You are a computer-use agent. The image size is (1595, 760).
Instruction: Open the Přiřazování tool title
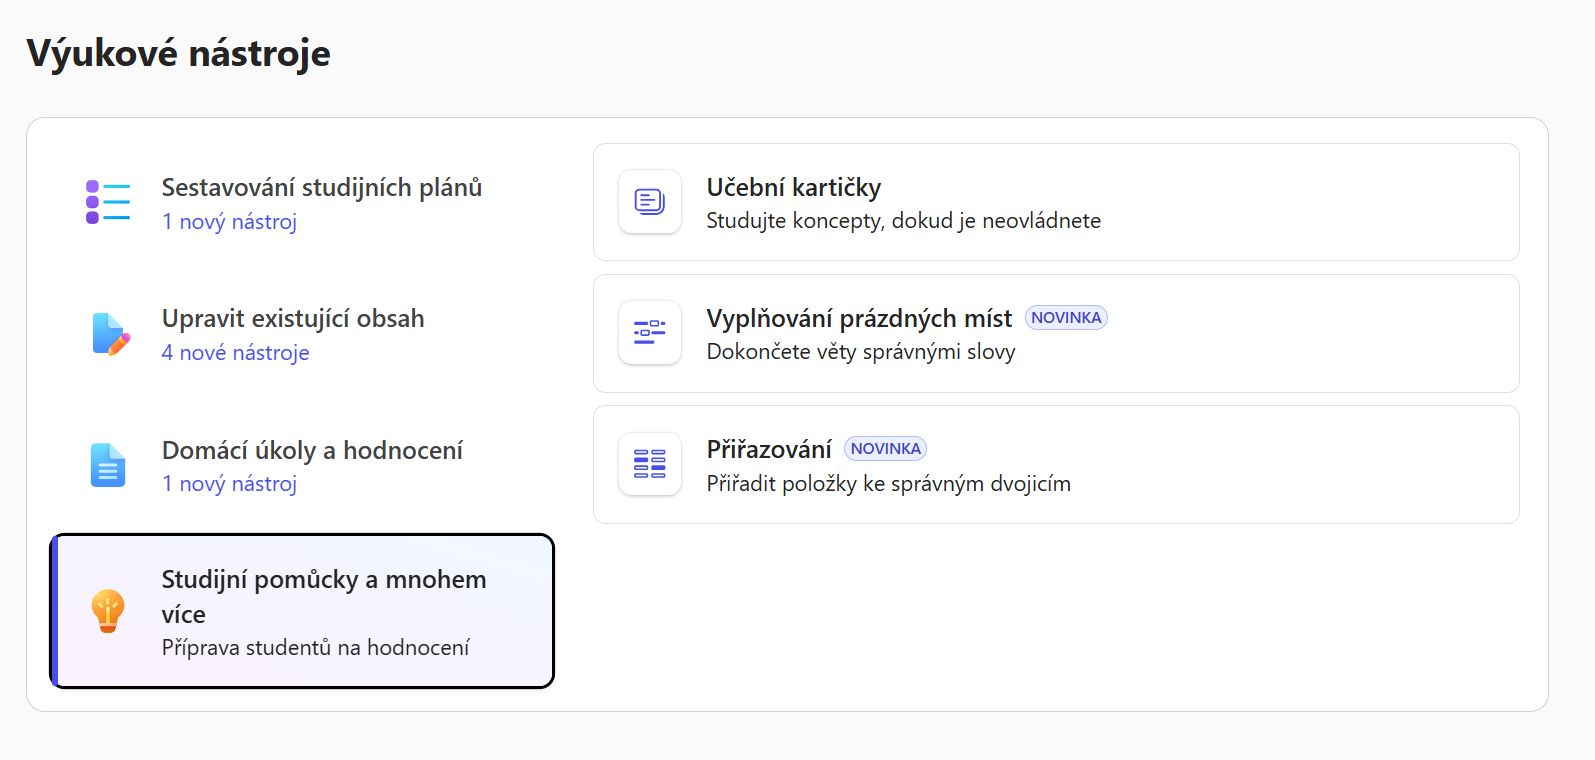click(768, 450)
